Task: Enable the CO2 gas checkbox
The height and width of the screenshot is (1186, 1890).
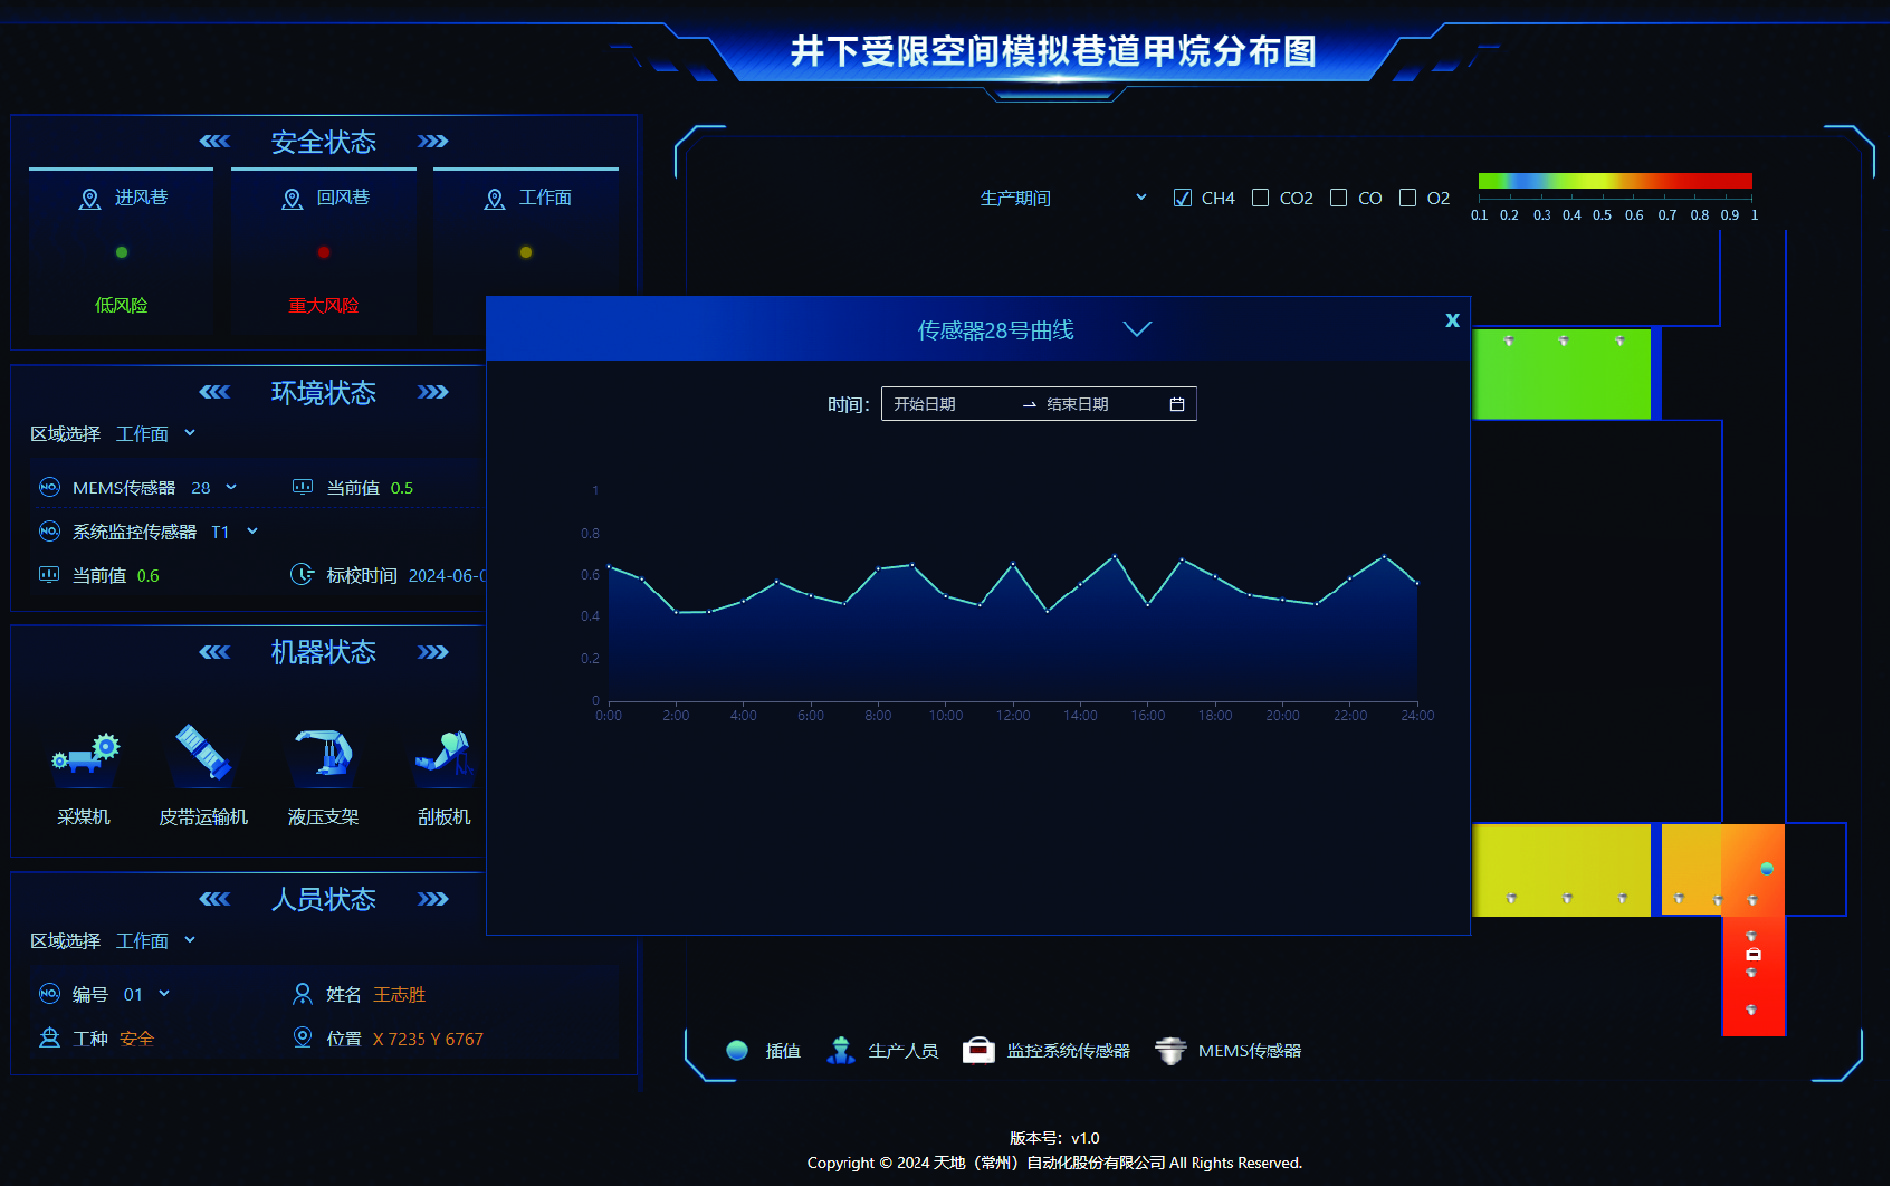Action: (1261, 198)
